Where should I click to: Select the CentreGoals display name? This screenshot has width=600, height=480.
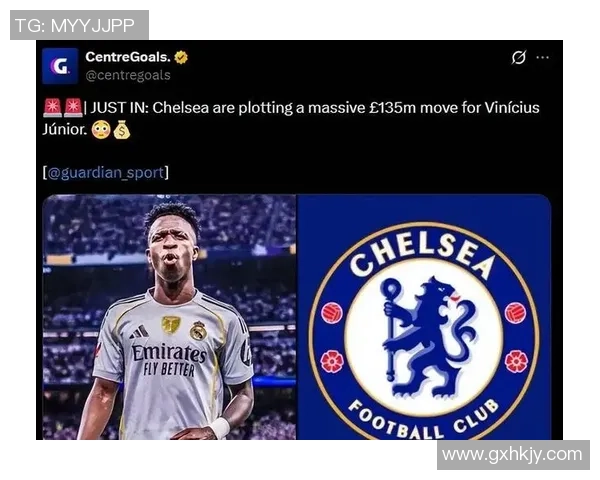click(x=128, y=57)
